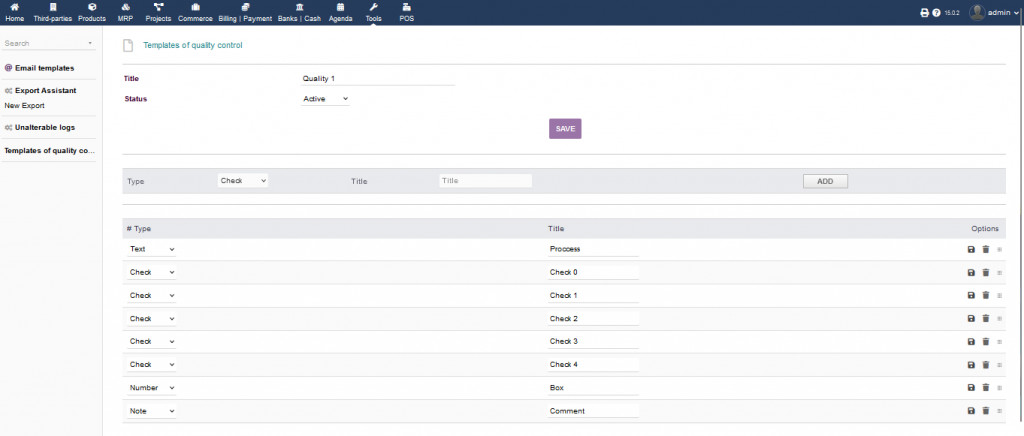Open the admin user menu
This screenshot has width=1024, height=436.
[x=994, y=13]
